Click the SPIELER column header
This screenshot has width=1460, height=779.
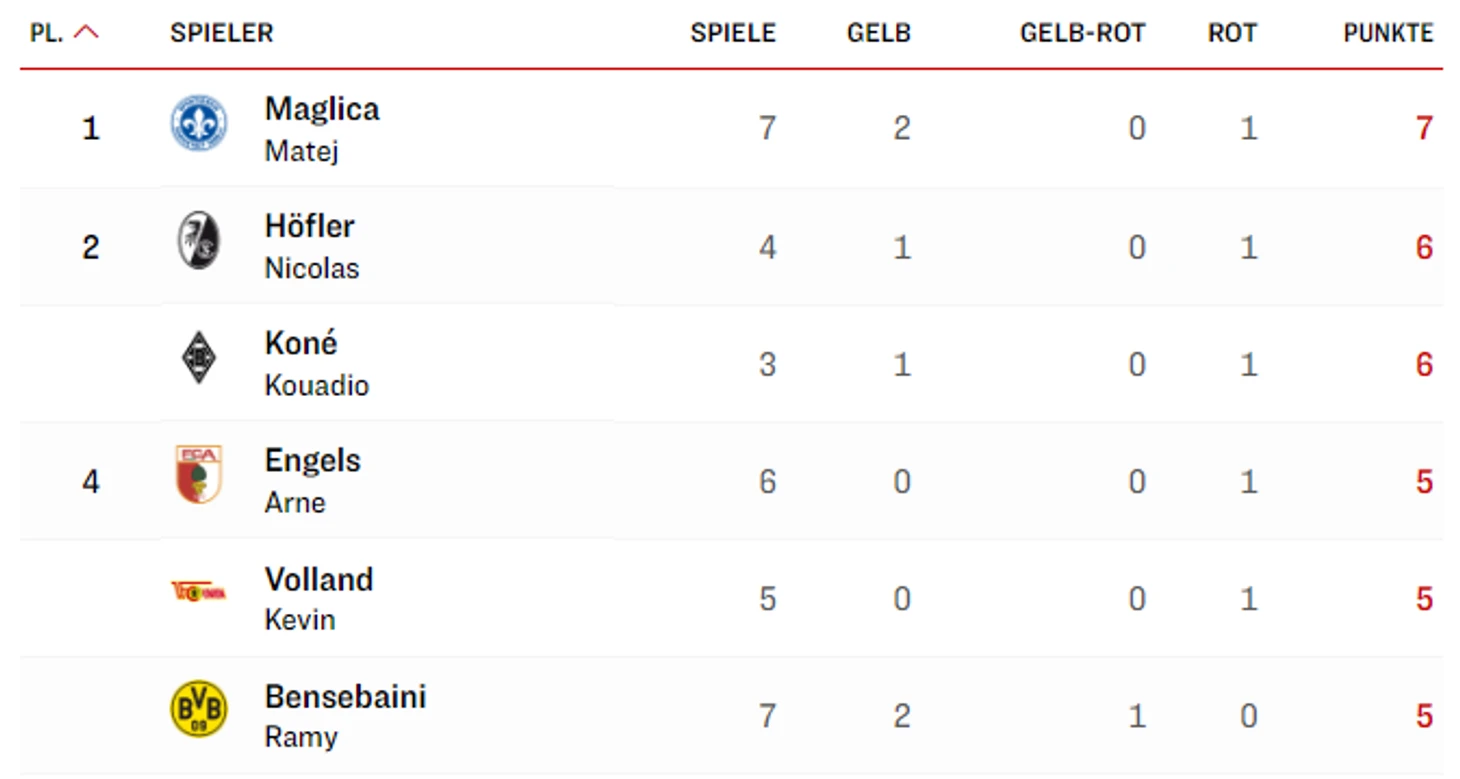click(x=221, y=33)
